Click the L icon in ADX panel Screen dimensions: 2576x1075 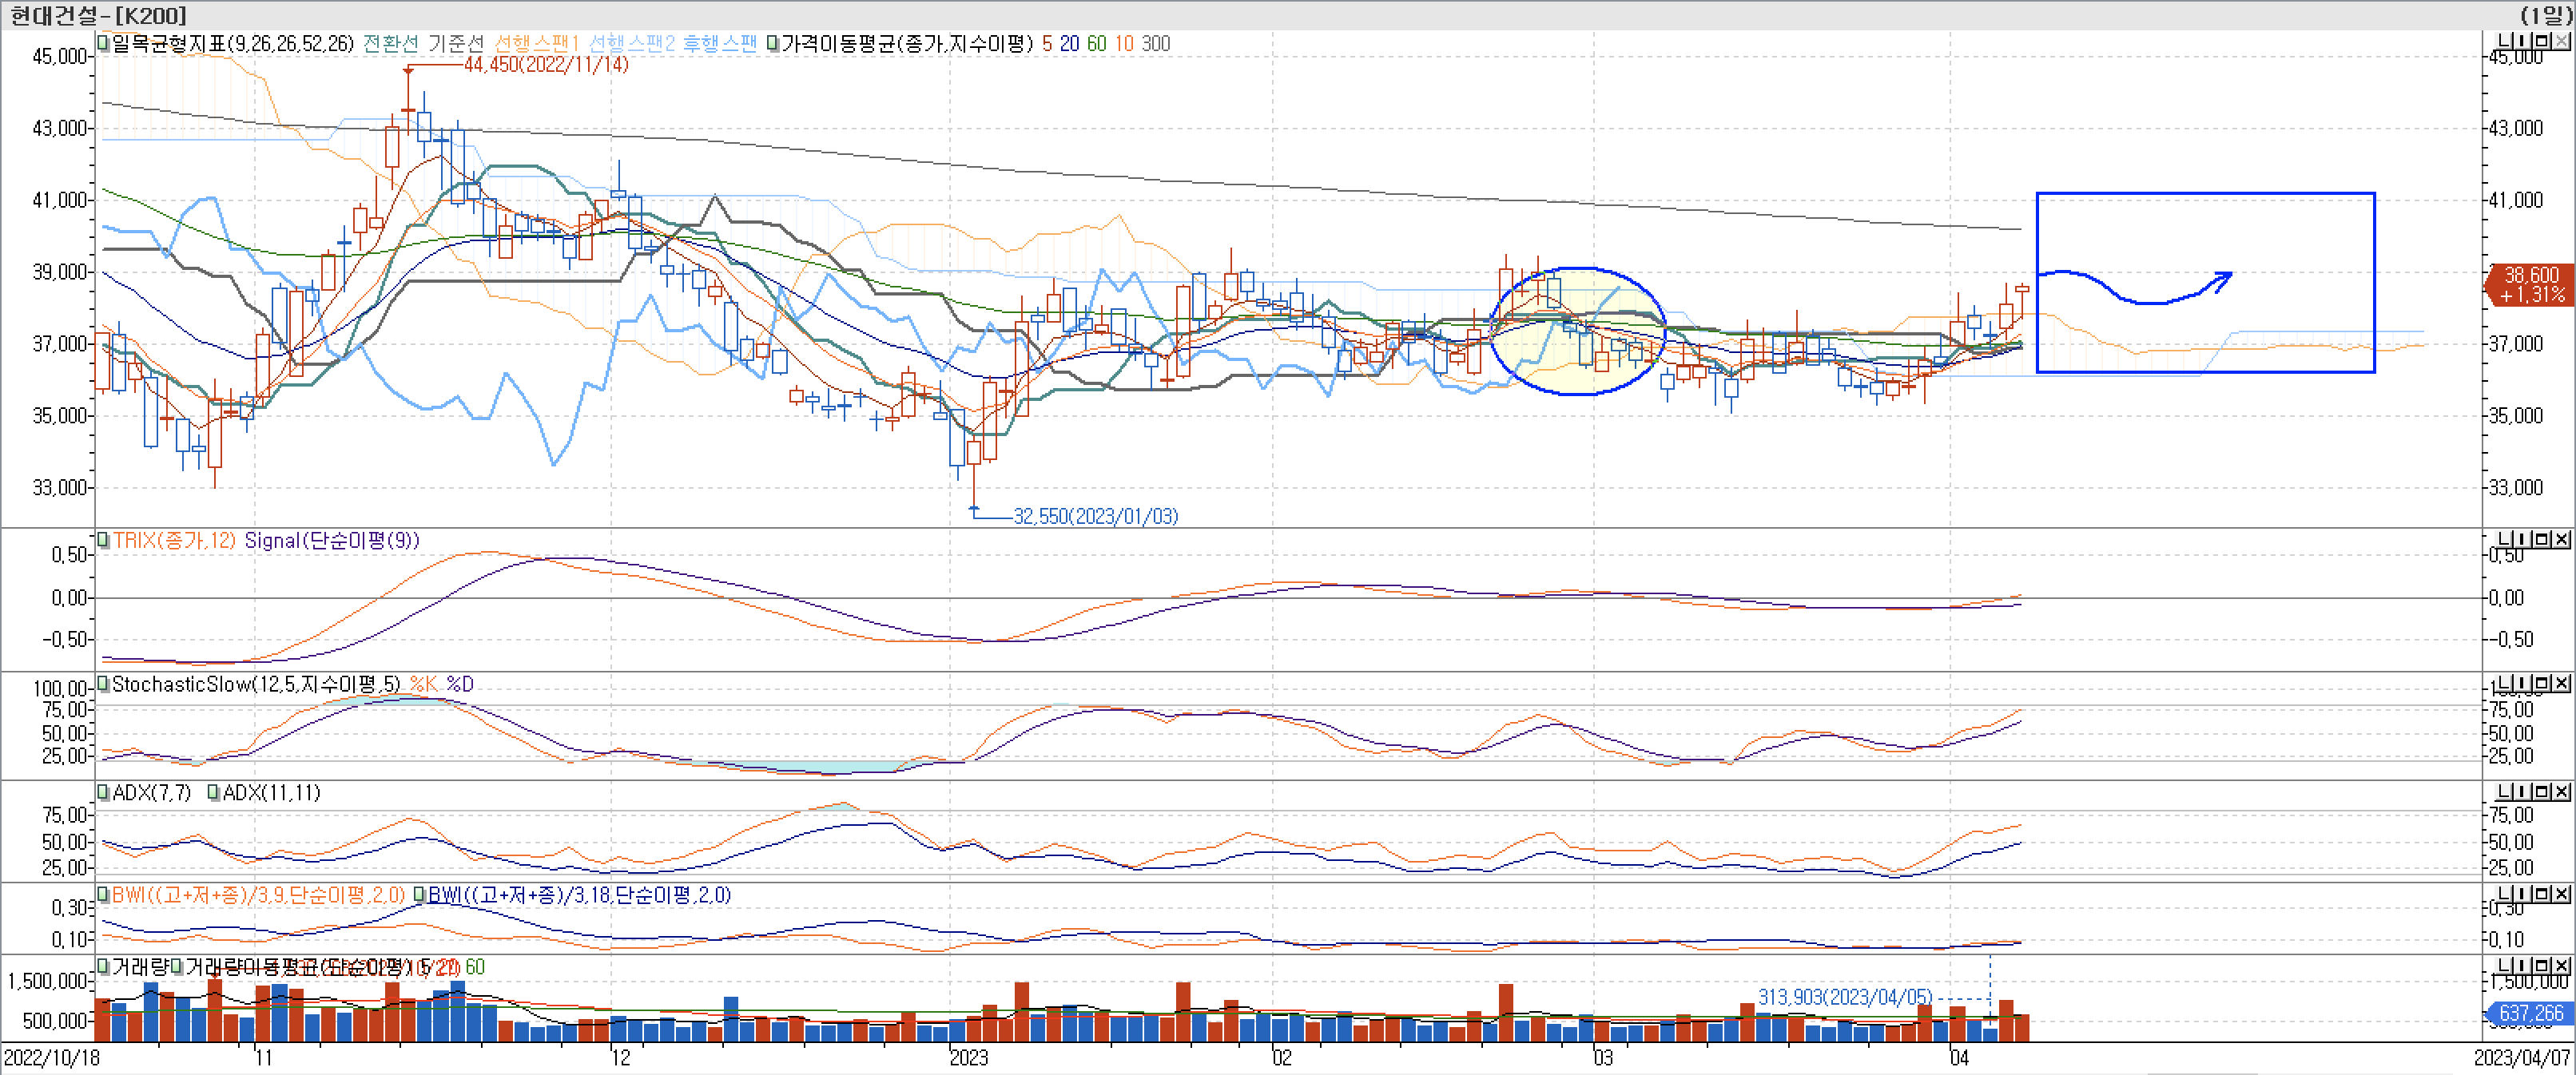pyautogui.click(x=2505, y=792)
